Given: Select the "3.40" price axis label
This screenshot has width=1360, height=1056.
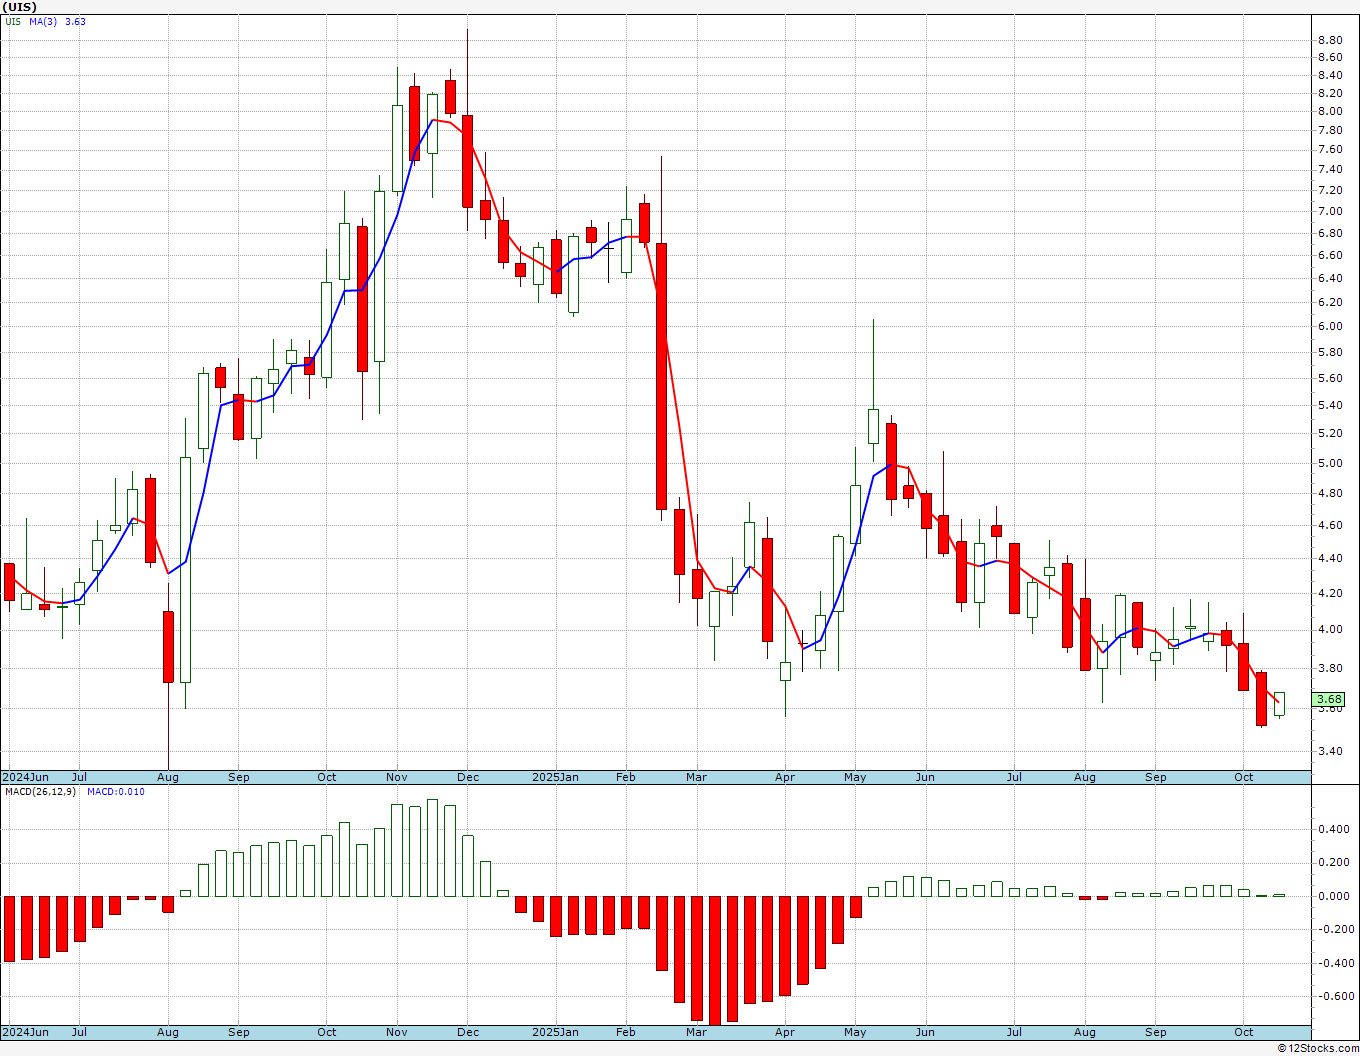Looking at the screenshot, I should 1330,751.
